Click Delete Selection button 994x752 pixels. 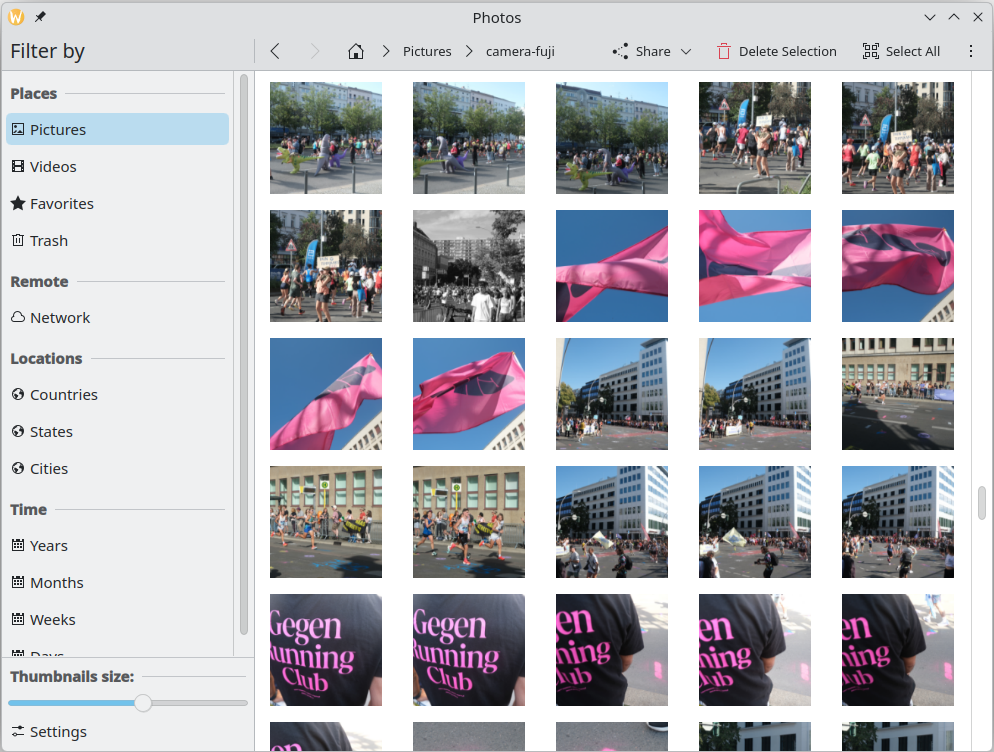(777, 51)
